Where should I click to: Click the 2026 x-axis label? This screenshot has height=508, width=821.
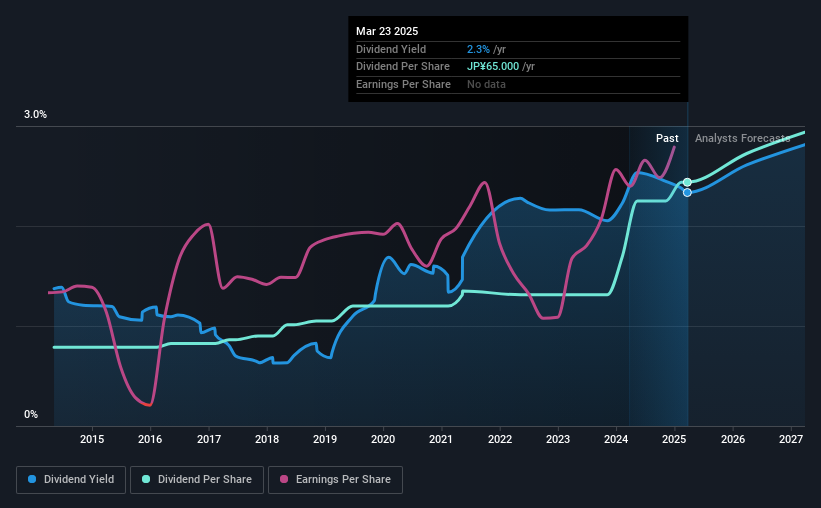coord(733,439)
